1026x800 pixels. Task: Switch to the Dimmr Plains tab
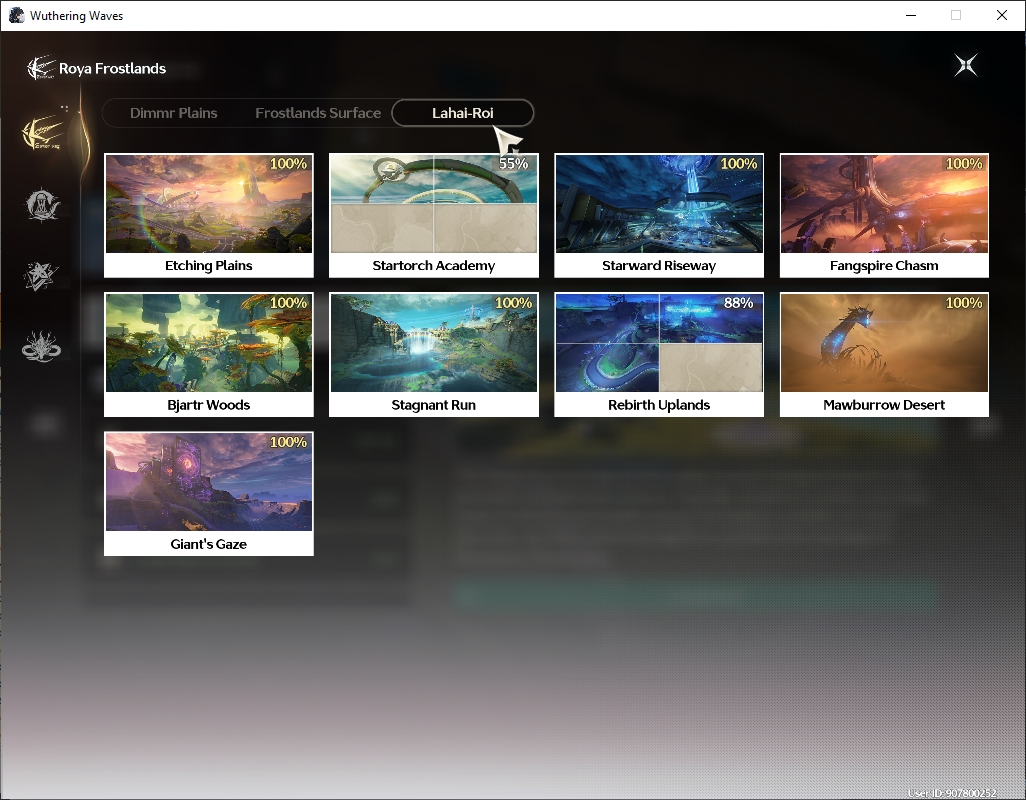(x=173, y=113)
